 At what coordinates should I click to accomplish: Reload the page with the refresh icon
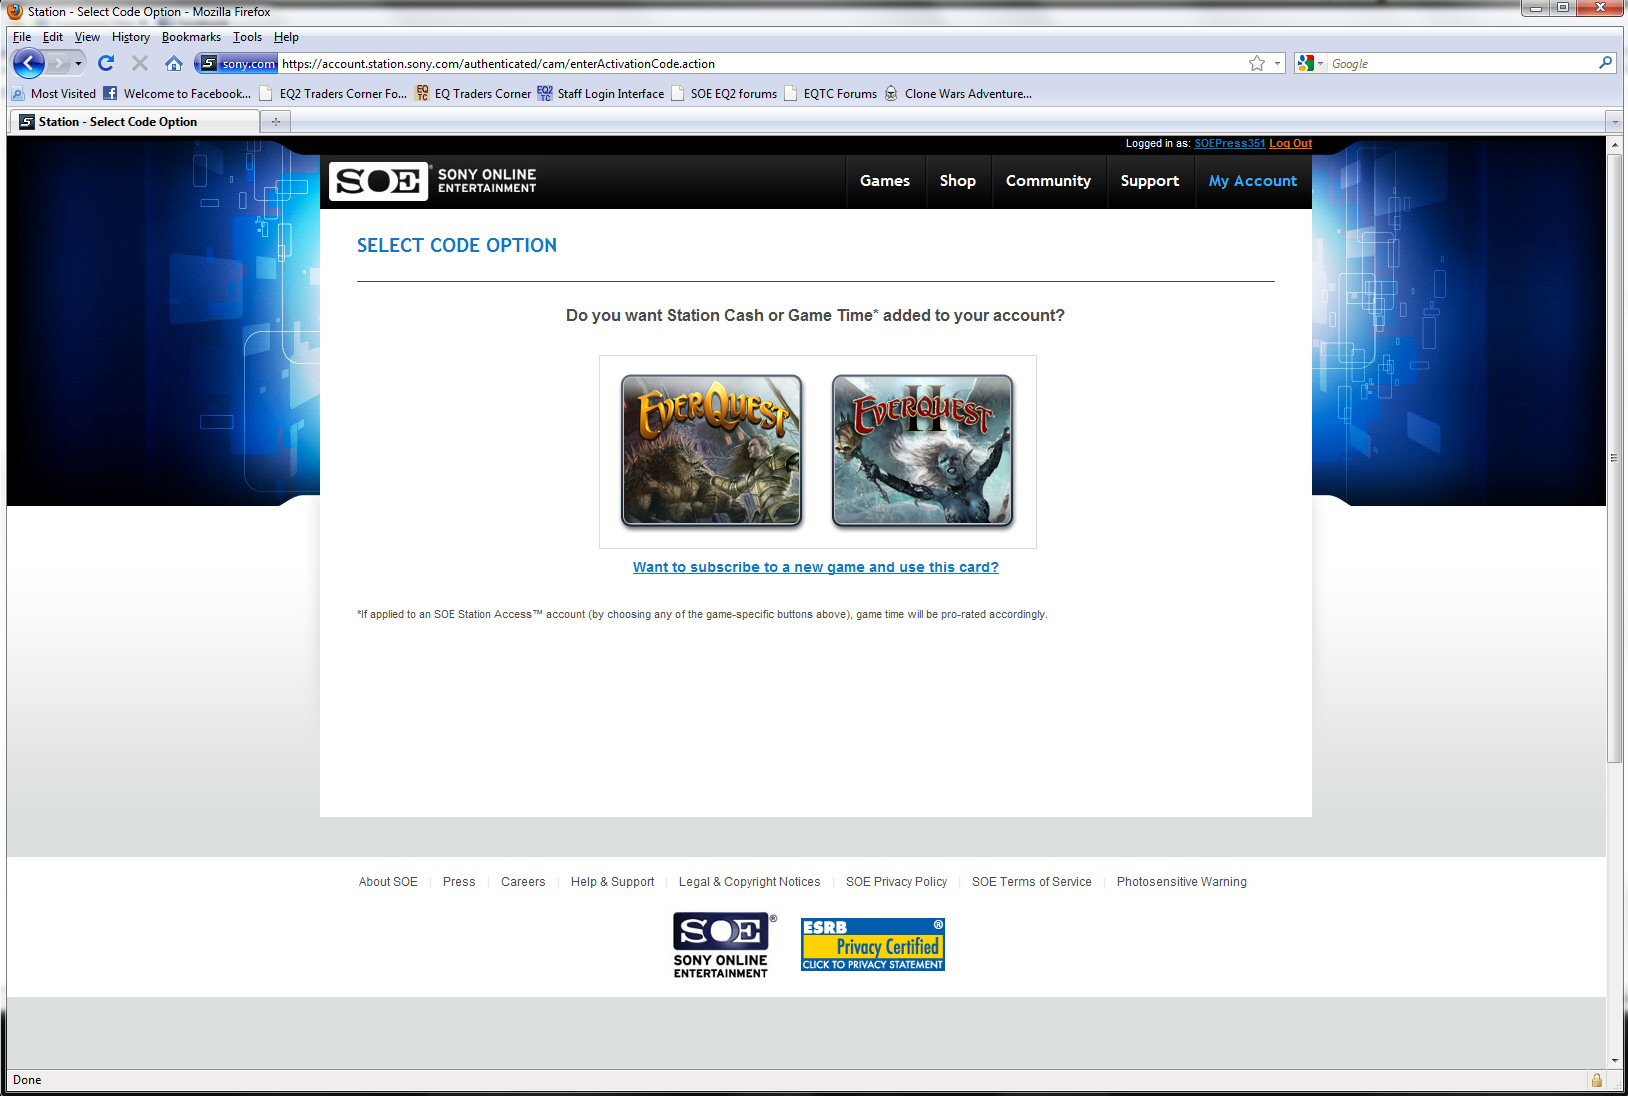pos(106,63)
